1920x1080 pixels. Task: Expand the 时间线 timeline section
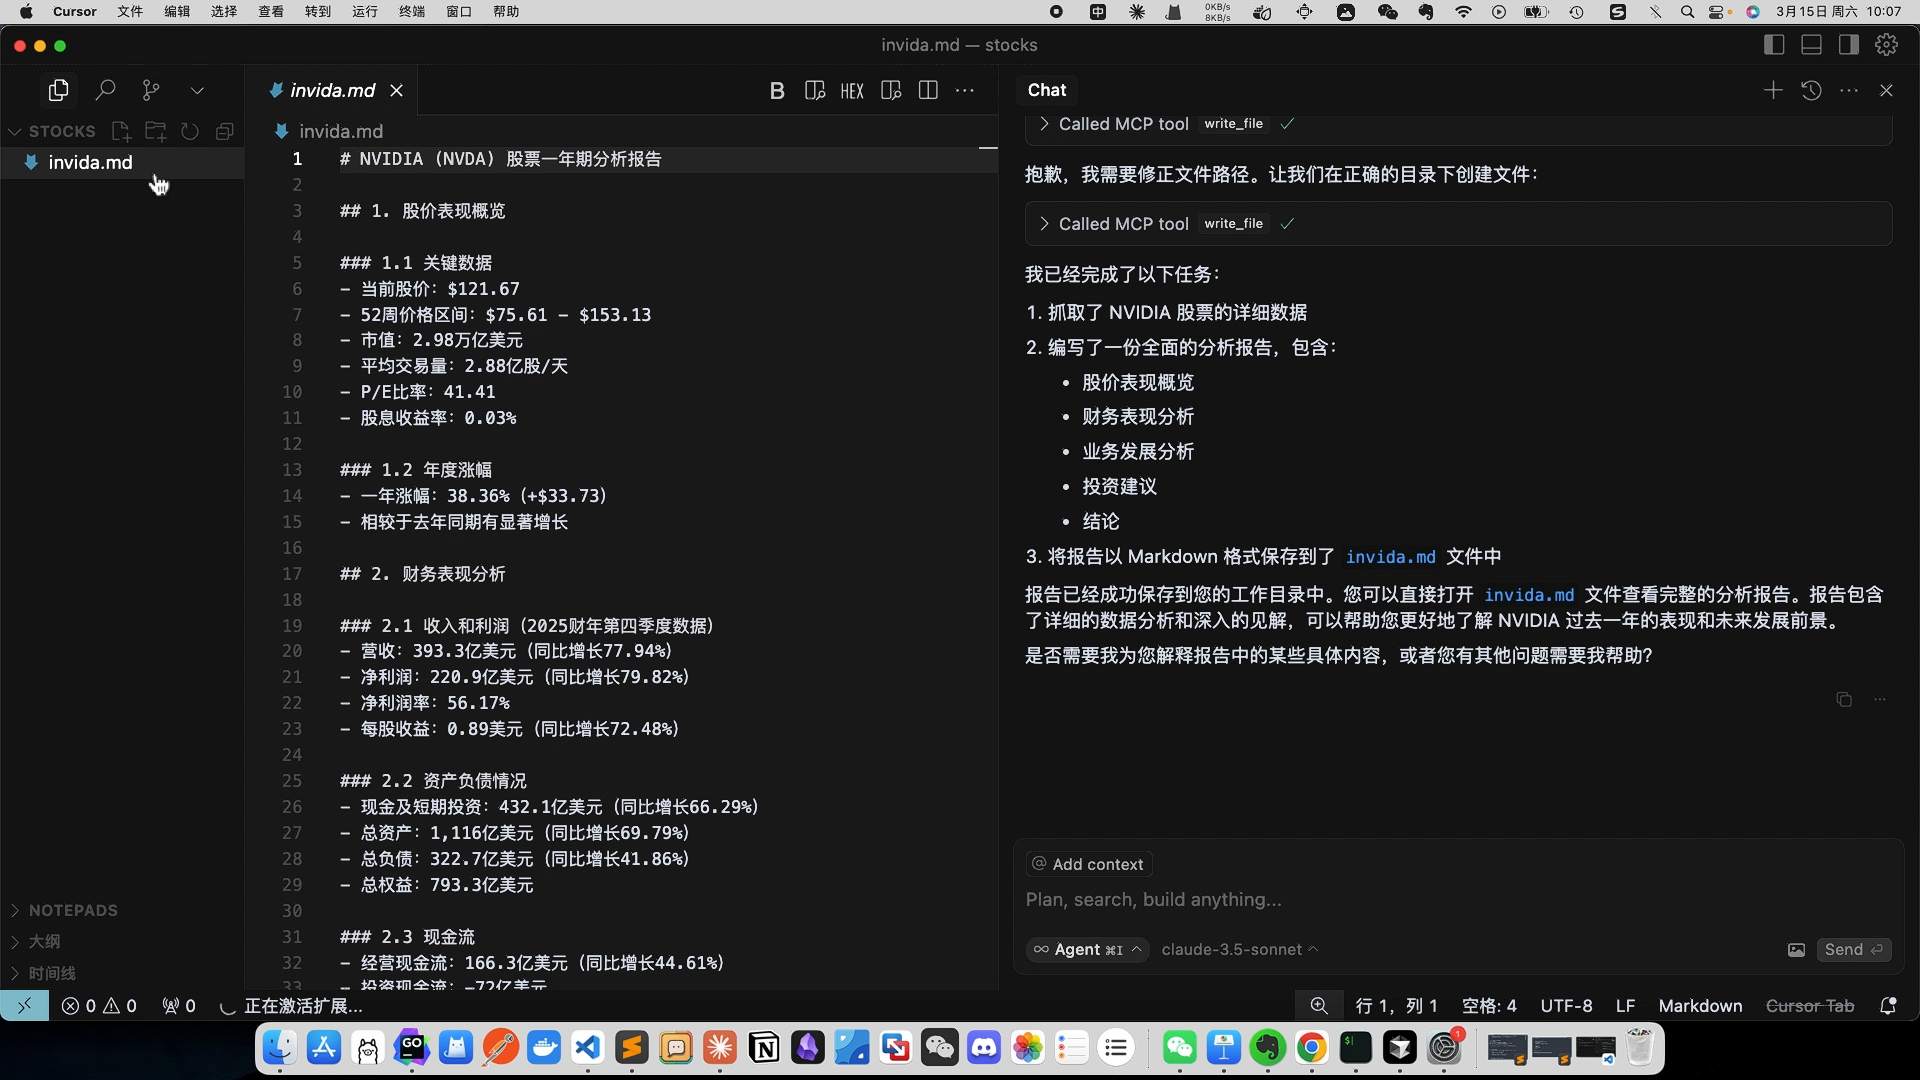(x=122, y=973)
